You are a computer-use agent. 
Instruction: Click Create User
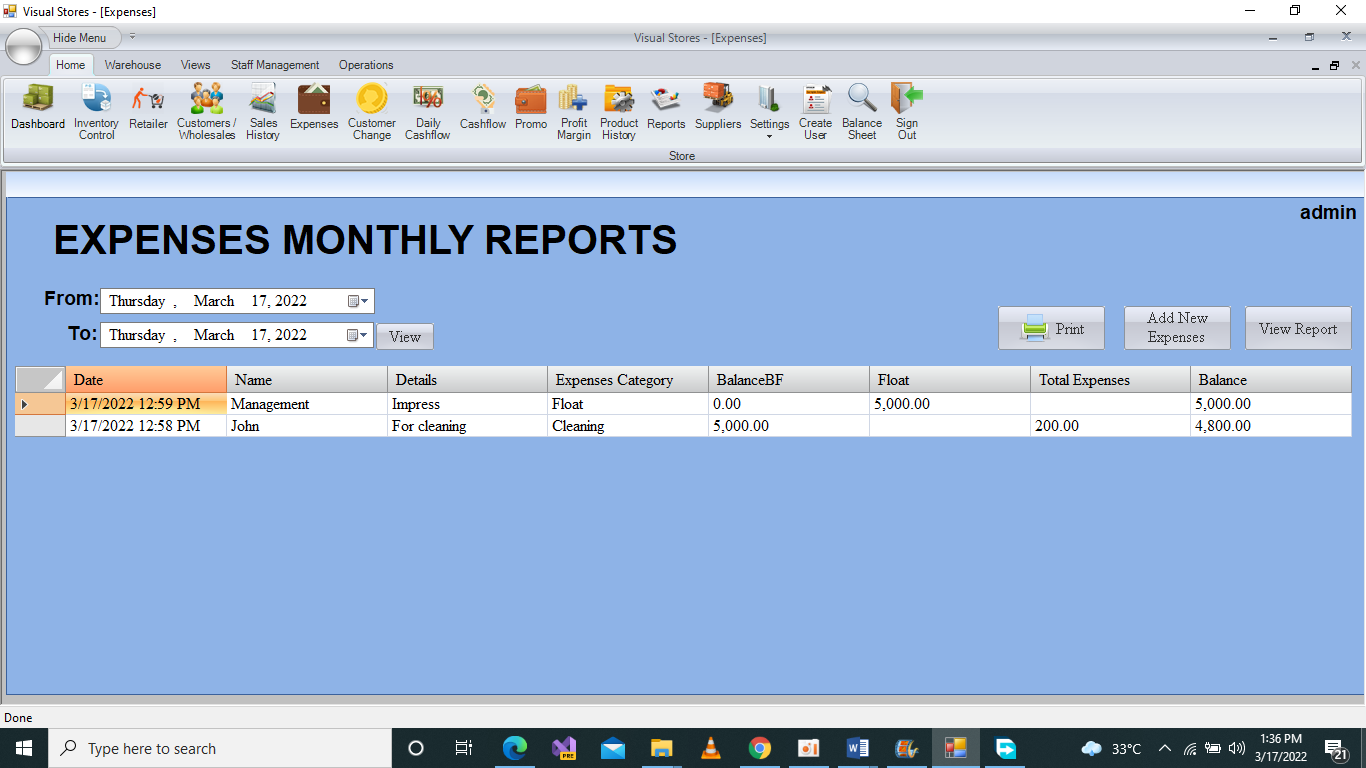pos(815,112)
